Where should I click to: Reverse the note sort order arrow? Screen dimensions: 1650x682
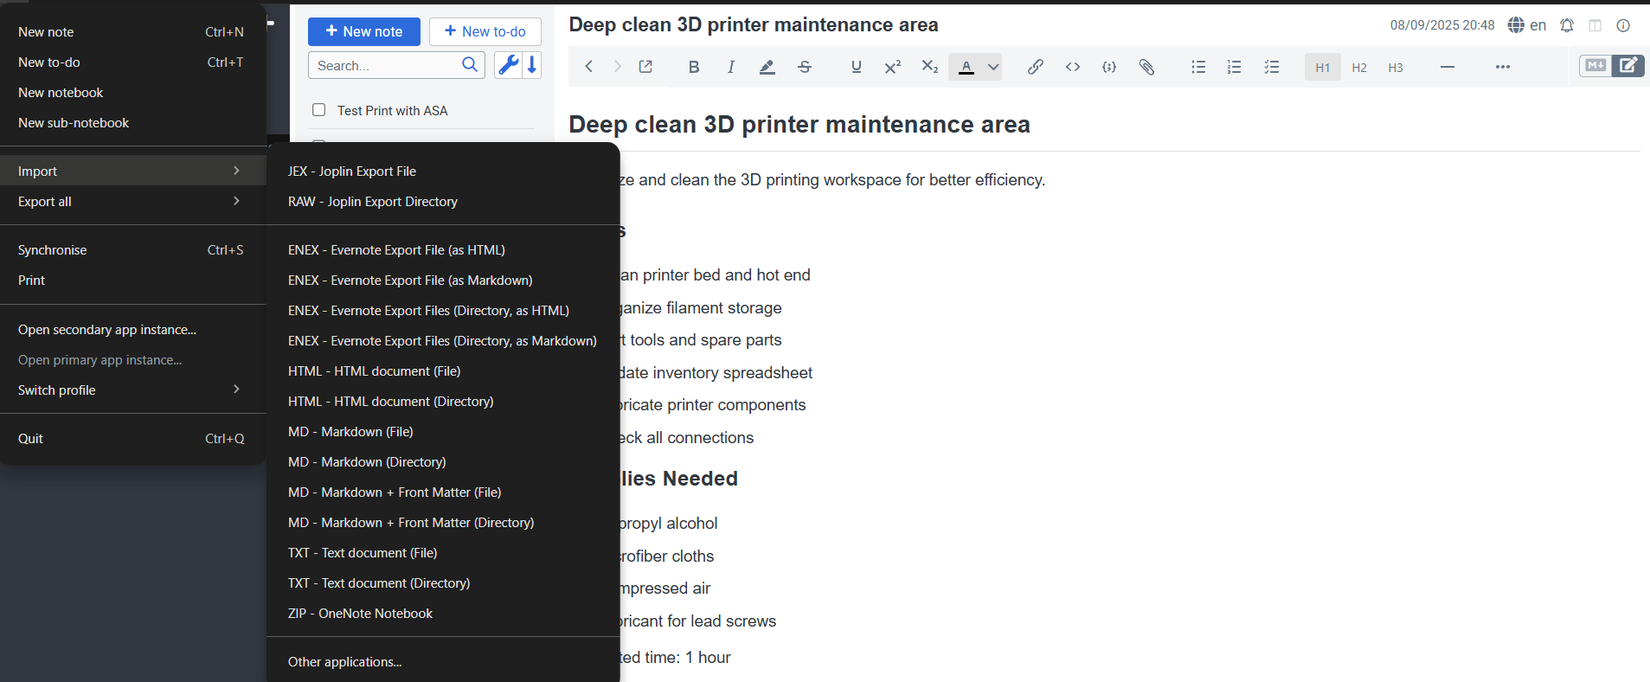click(x=533, y=65)
